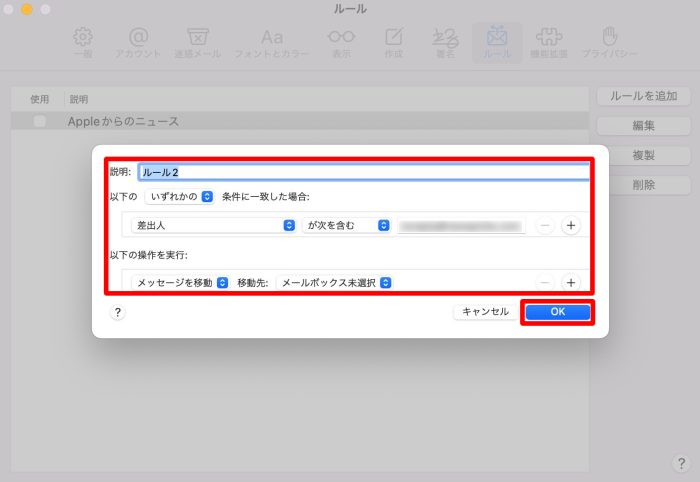This screenshot has height=482, width=700.
Task: Click the 説明 rule name text field
Action: pos(364,172)
